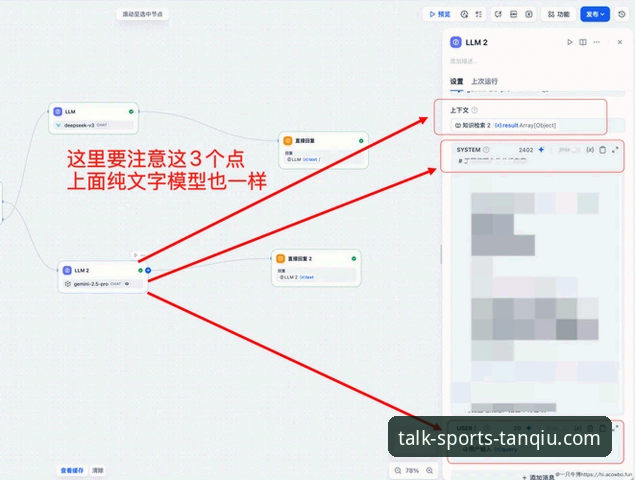This screenshot has width=635, height=480.
Task: Select the 直接回复 2 node
Action: 316,268
